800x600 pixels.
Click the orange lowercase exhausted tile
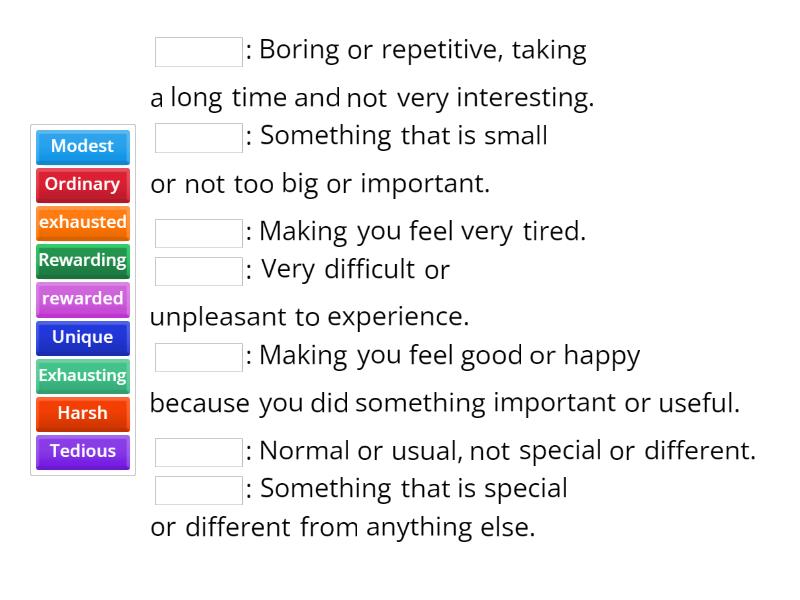[x=83, y=222]
